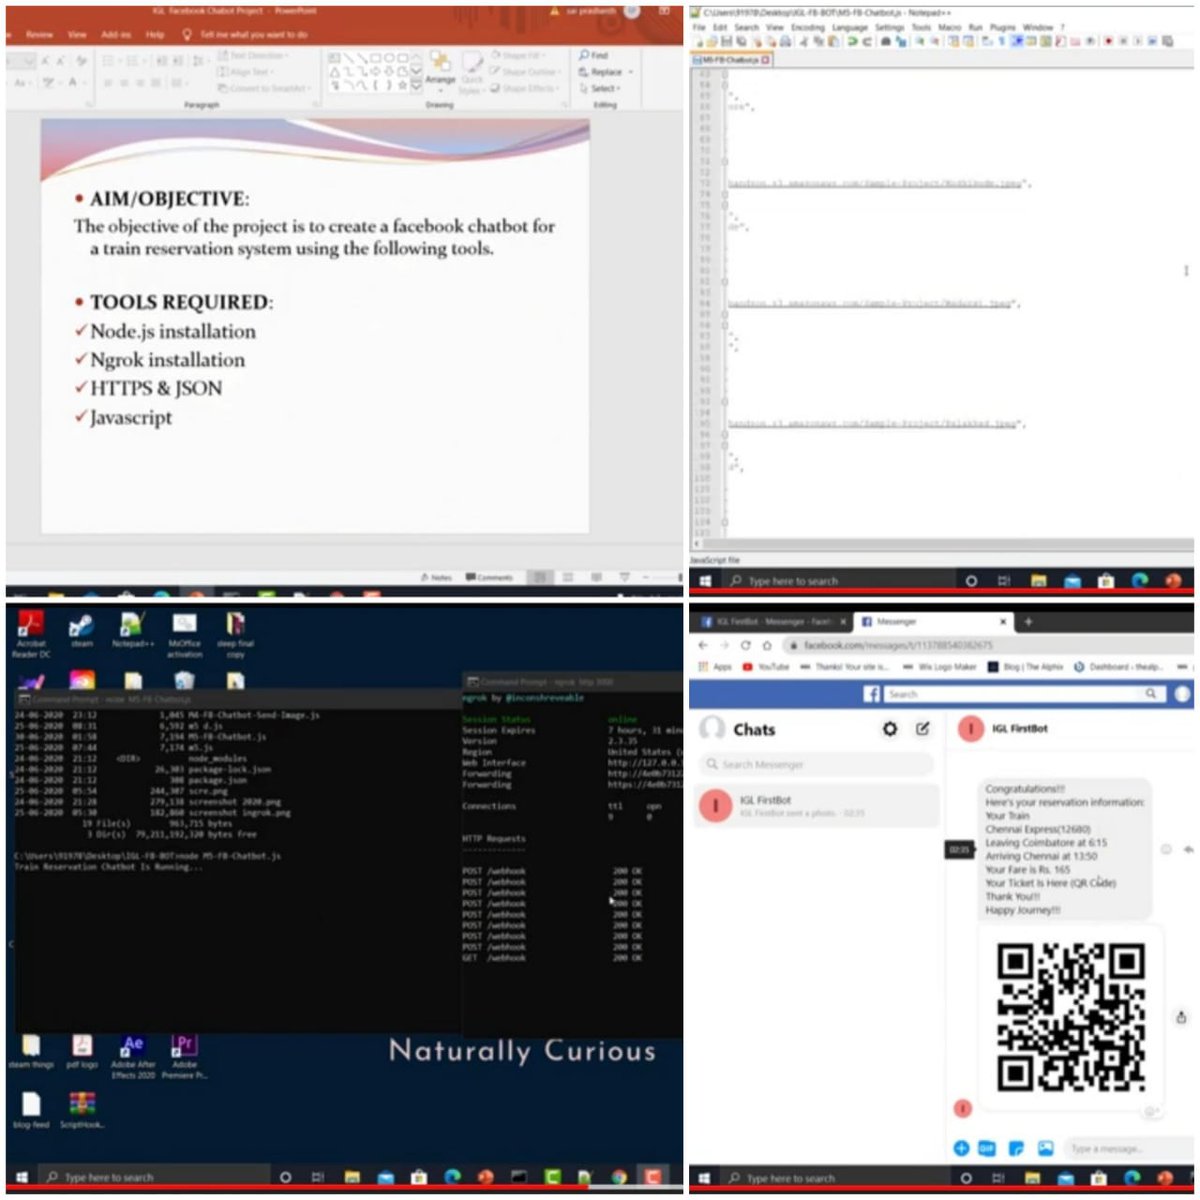Open the YouTube bookmark
Screen dimensions: 1200x1200
click(x=766, y=667)
